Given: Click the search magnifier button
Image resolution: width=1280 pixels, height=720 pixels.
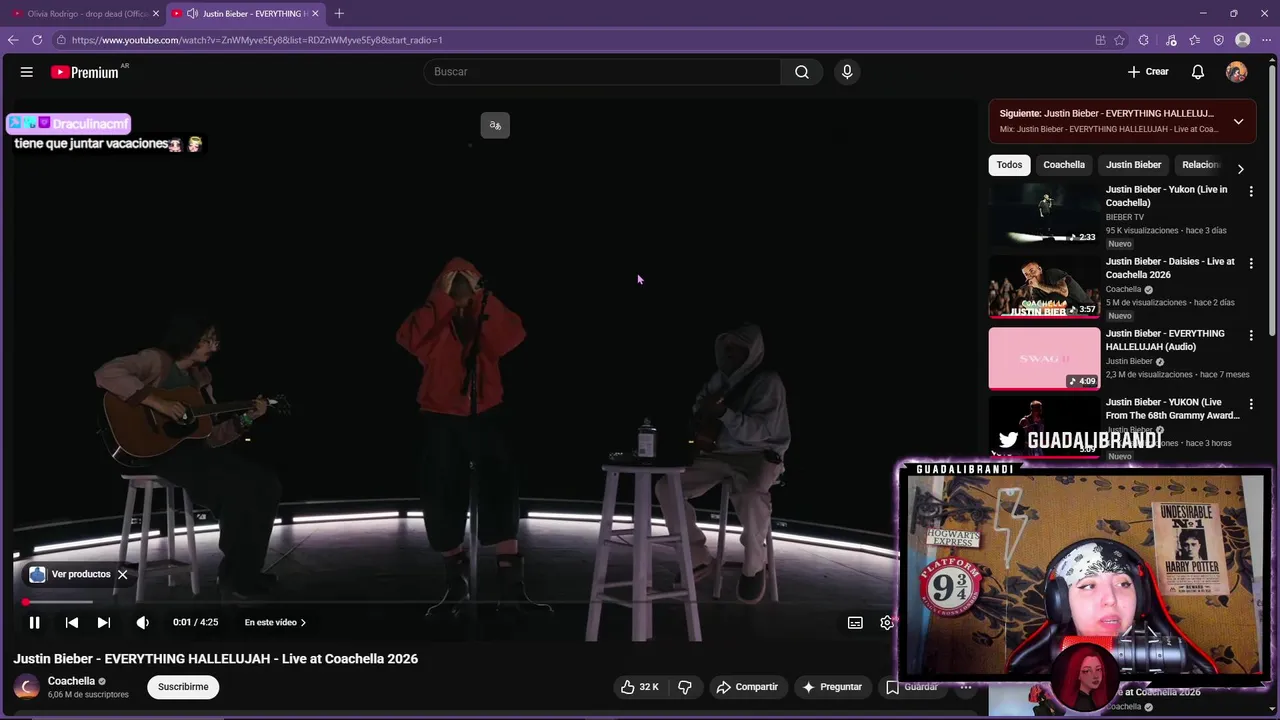Looking at the screenshot, I should [x=802, y=72].
